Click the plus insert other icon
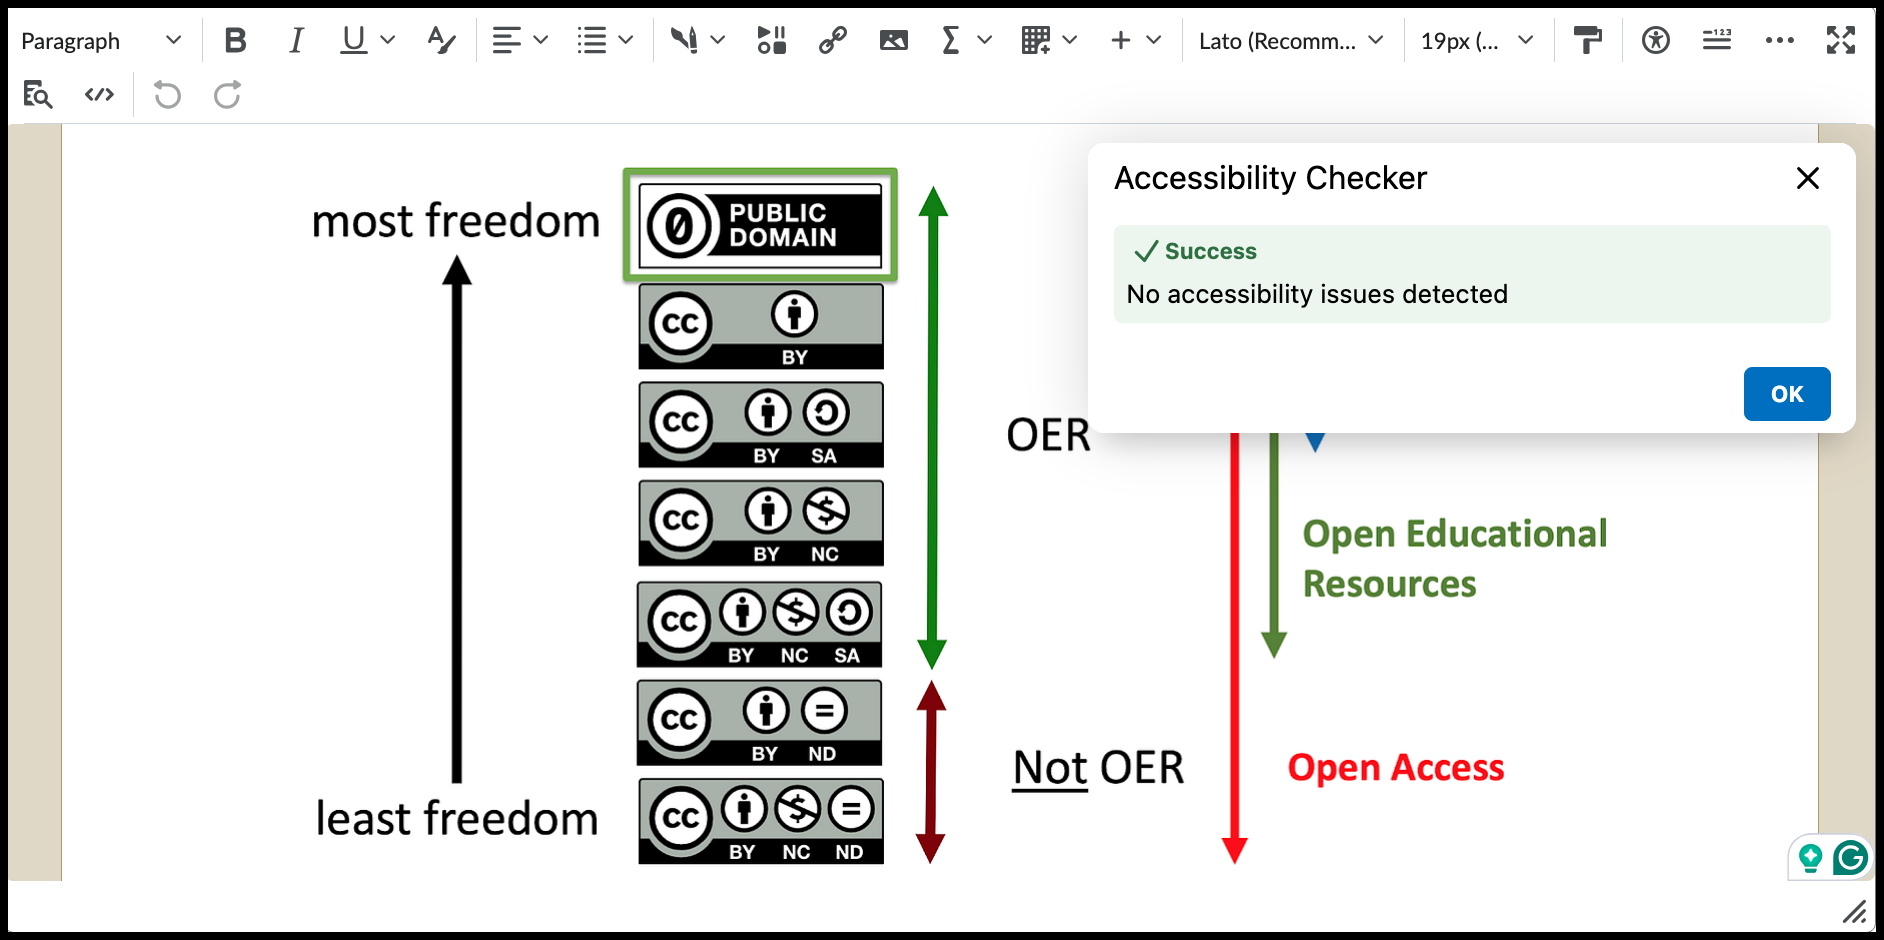The width and height of the screenshot is (1884, 940). [x=1121, y=41]
